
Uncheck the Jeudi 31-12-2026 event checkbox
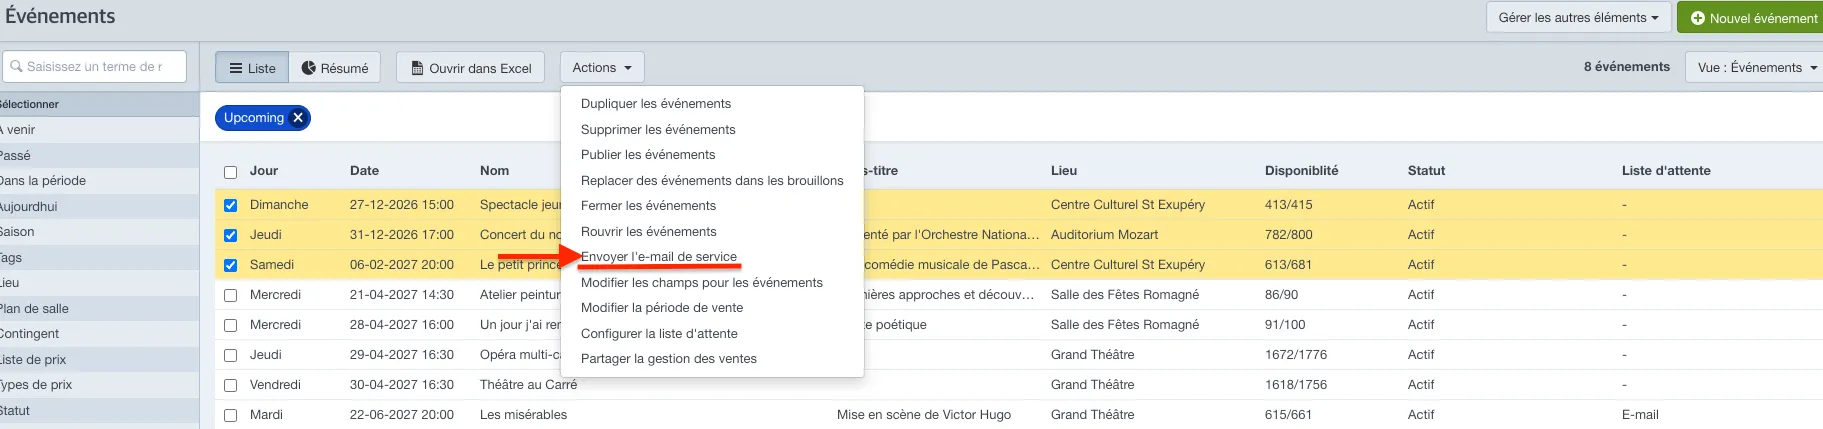[x=231, y=235]
